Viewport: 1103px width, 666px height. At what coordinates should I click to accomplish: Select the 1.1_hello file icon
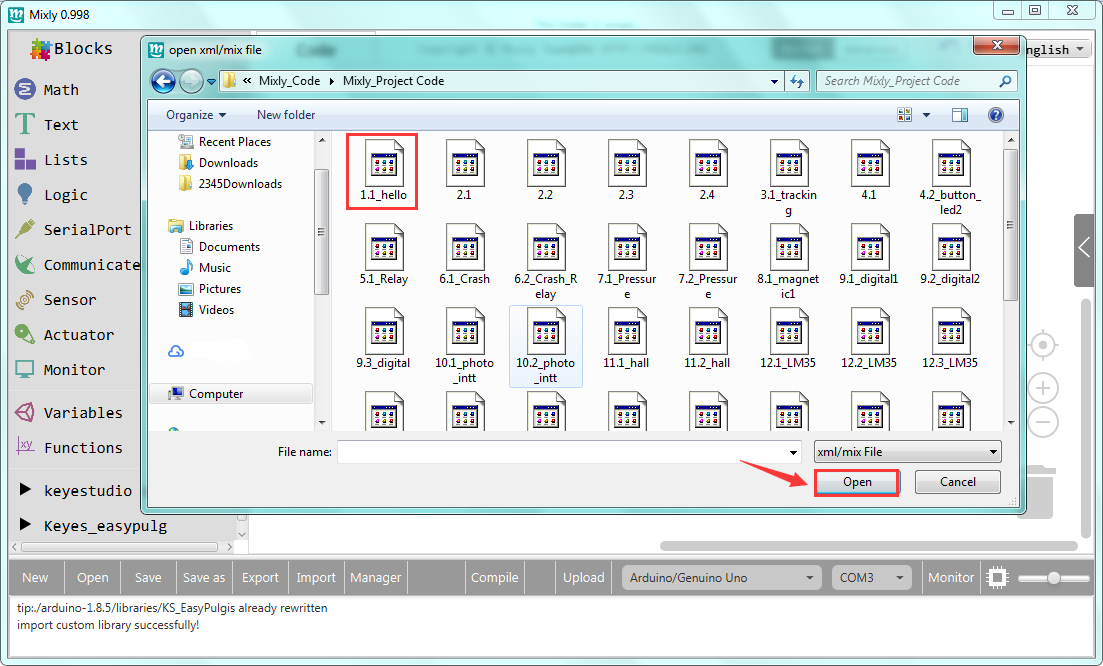383,162
